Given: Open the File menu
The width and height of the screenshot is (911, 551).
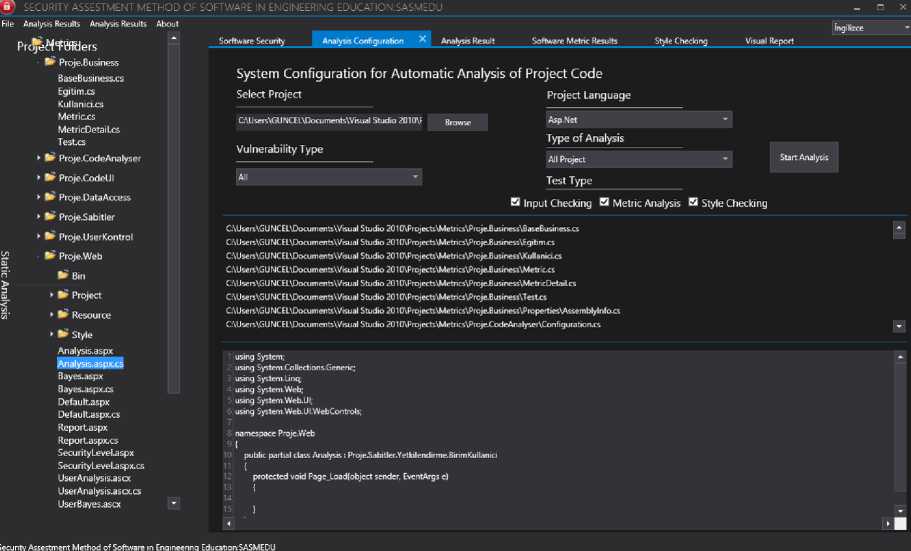Looking at the screenshot, I should click(8, 24).
